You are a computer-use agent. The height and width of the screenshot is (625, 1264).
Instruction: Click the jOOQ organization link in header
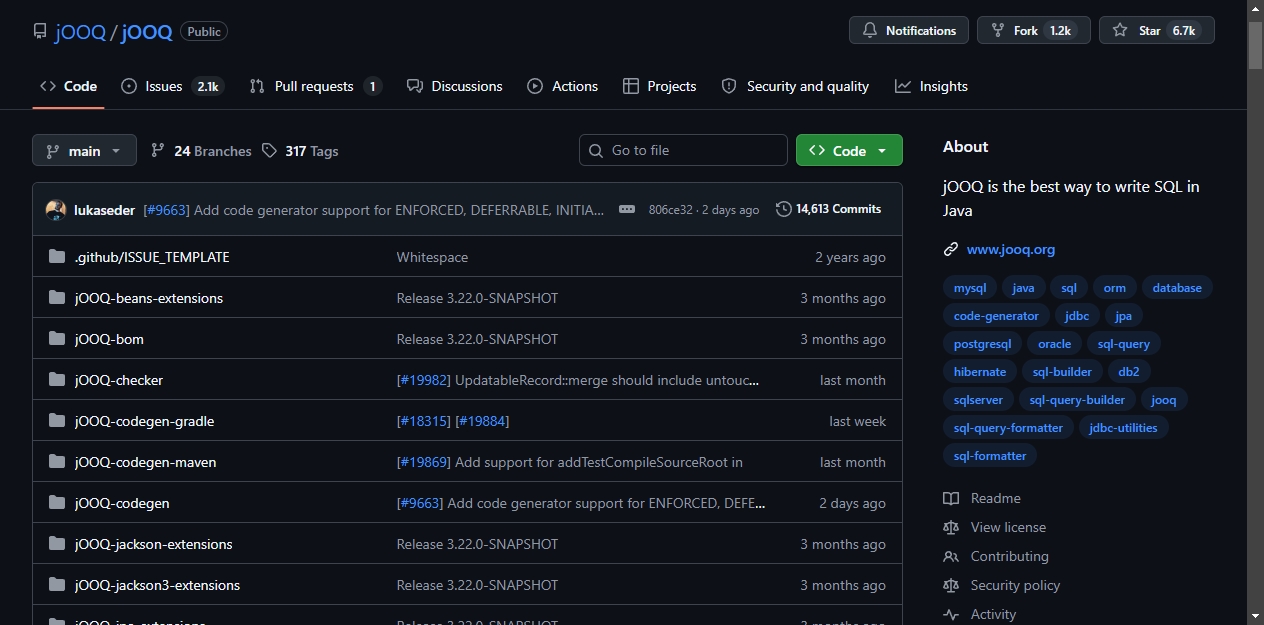[x=81, y=31]
